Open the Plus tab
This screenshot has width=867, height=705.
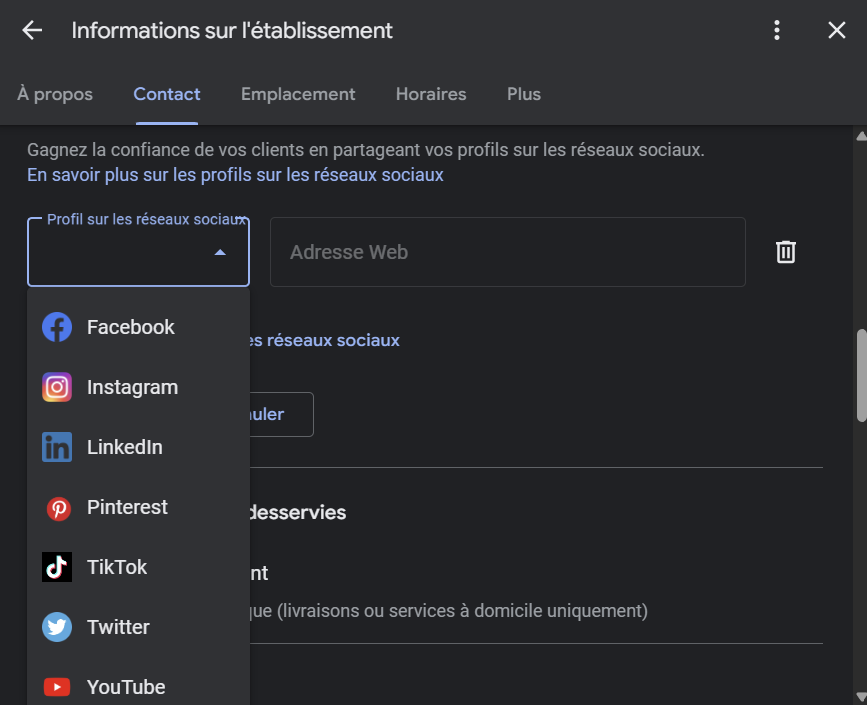pyautogui.click(x=523, y=94)
